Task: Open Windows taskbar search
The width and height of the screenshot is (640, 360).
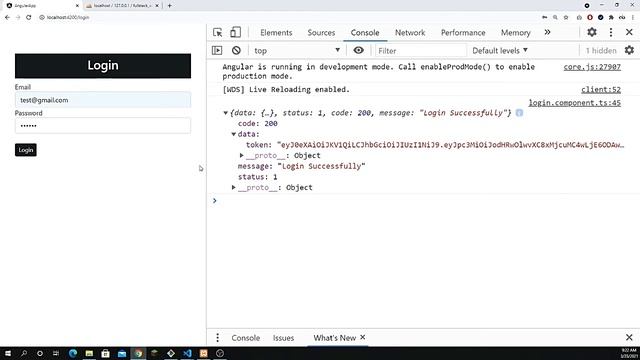Action: (x=24, y=353)
